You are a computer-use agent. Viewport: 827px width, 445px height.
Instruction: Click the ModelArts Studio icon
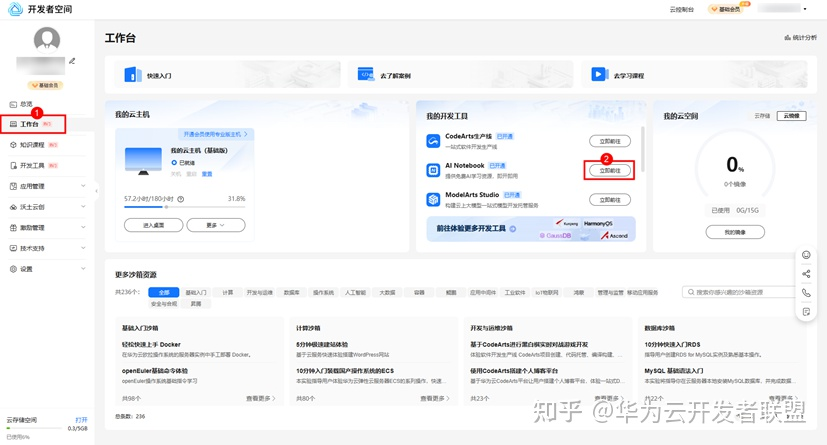coord(433,200)
